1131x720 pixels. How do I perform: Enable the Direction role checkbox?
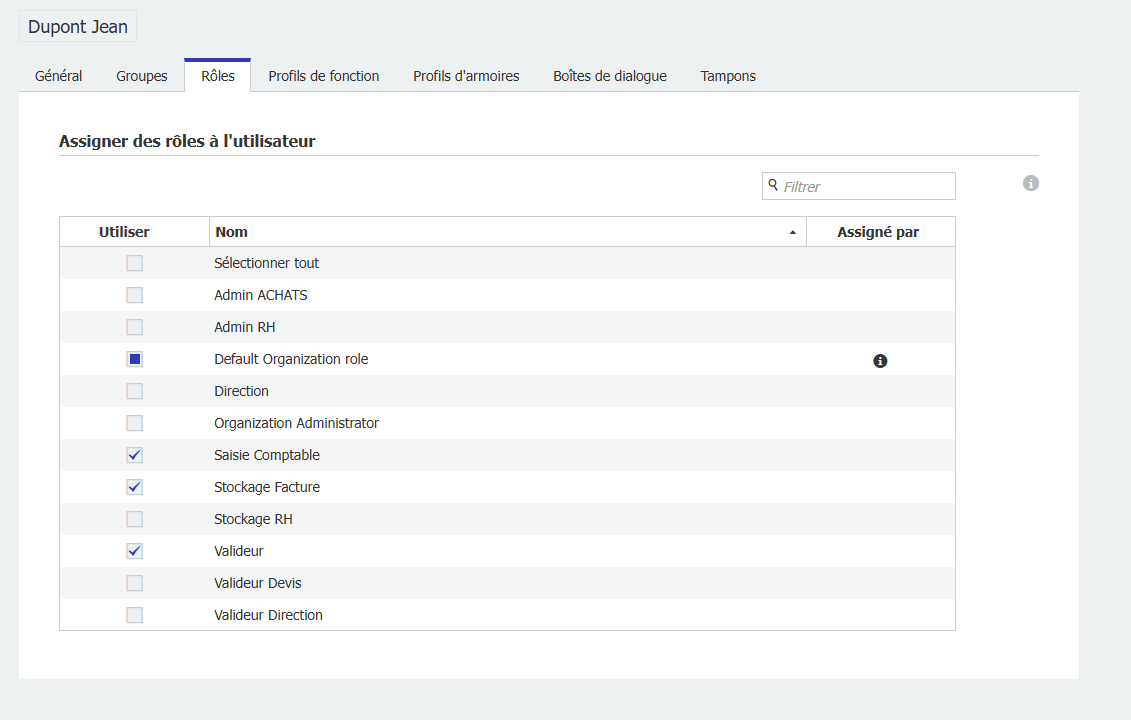[135, 391]
